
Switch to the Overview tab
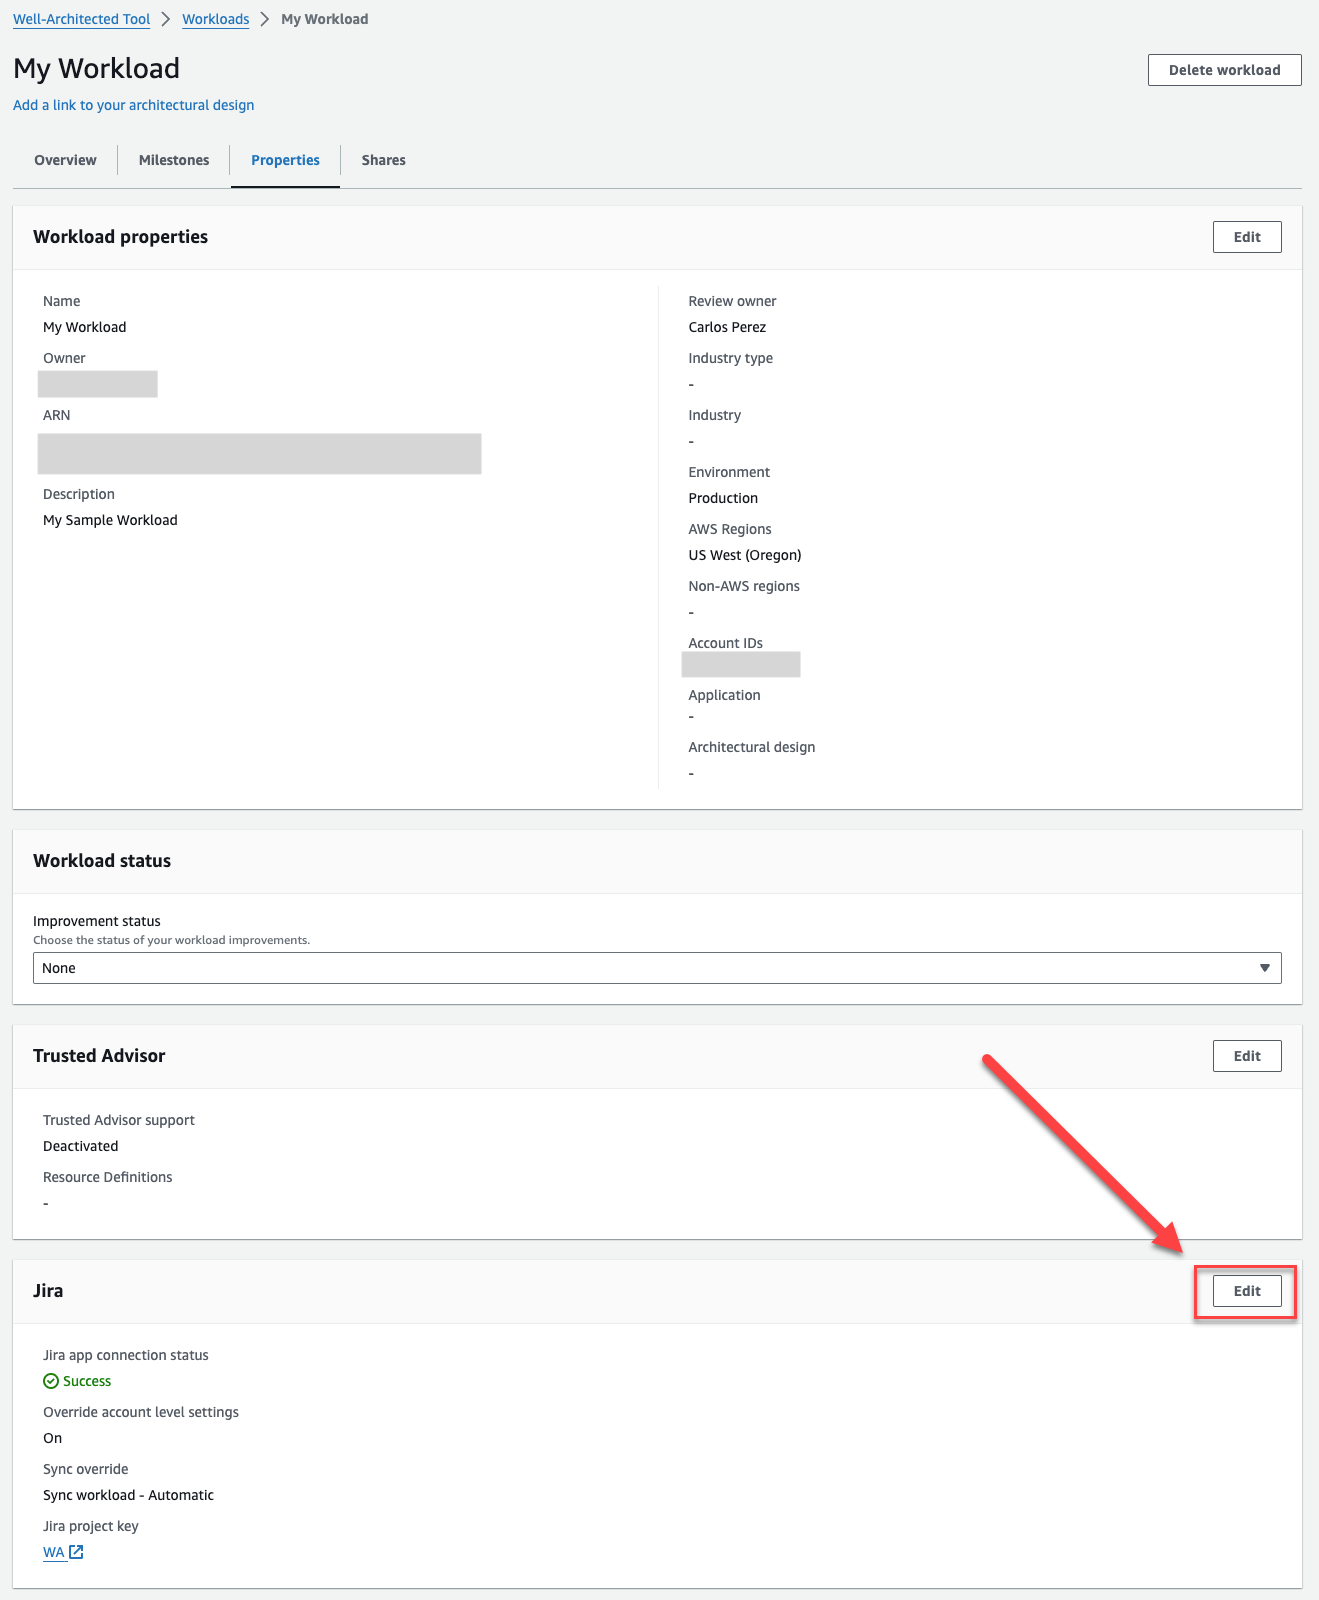[66, 160]
